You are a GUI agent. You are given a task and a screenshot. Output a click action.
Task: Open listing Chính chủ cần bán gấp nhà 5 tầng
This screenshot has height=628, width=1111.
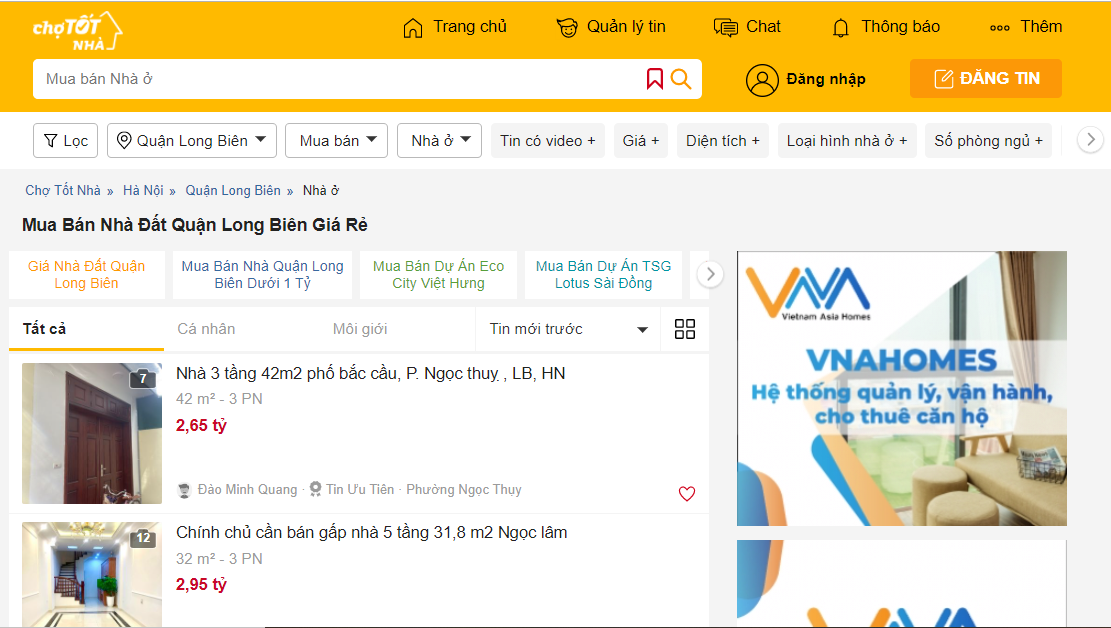tap(371, 532)
